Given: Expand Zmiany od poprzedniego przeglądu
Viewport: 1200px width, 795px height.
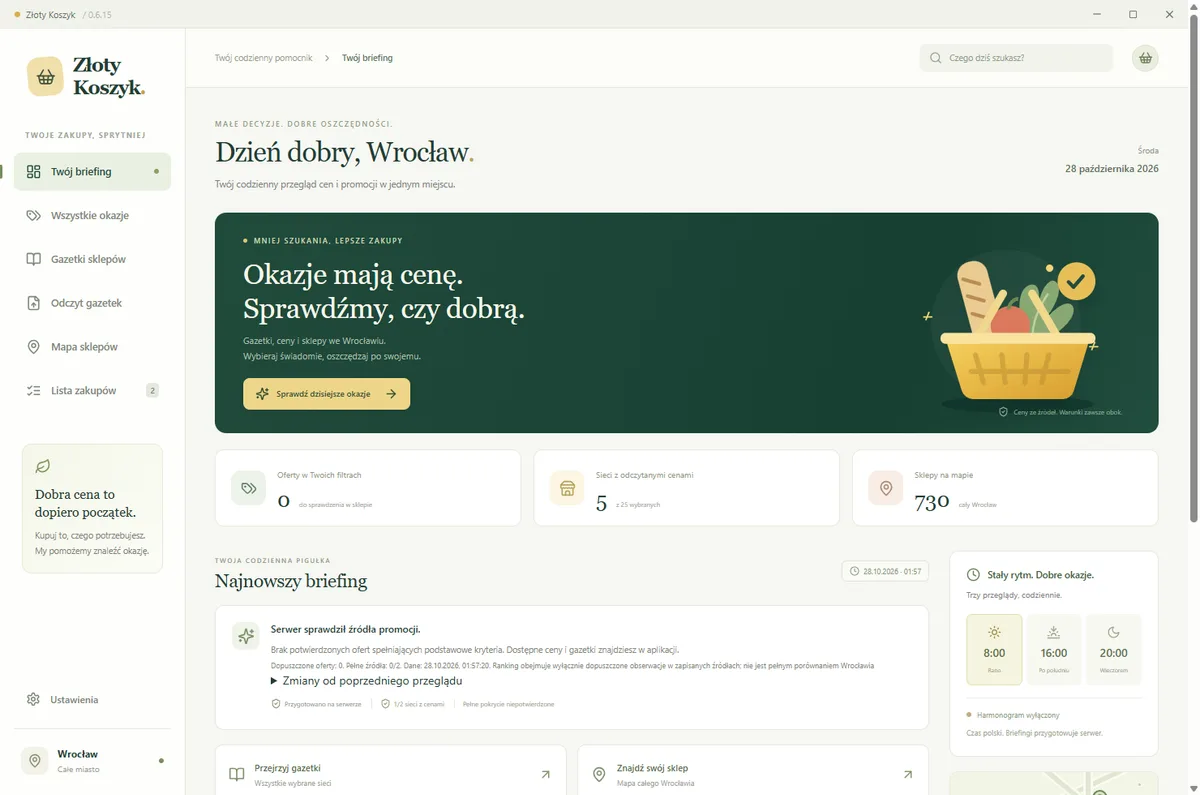Looking at the screenshot, I should [x=367, y=681].
